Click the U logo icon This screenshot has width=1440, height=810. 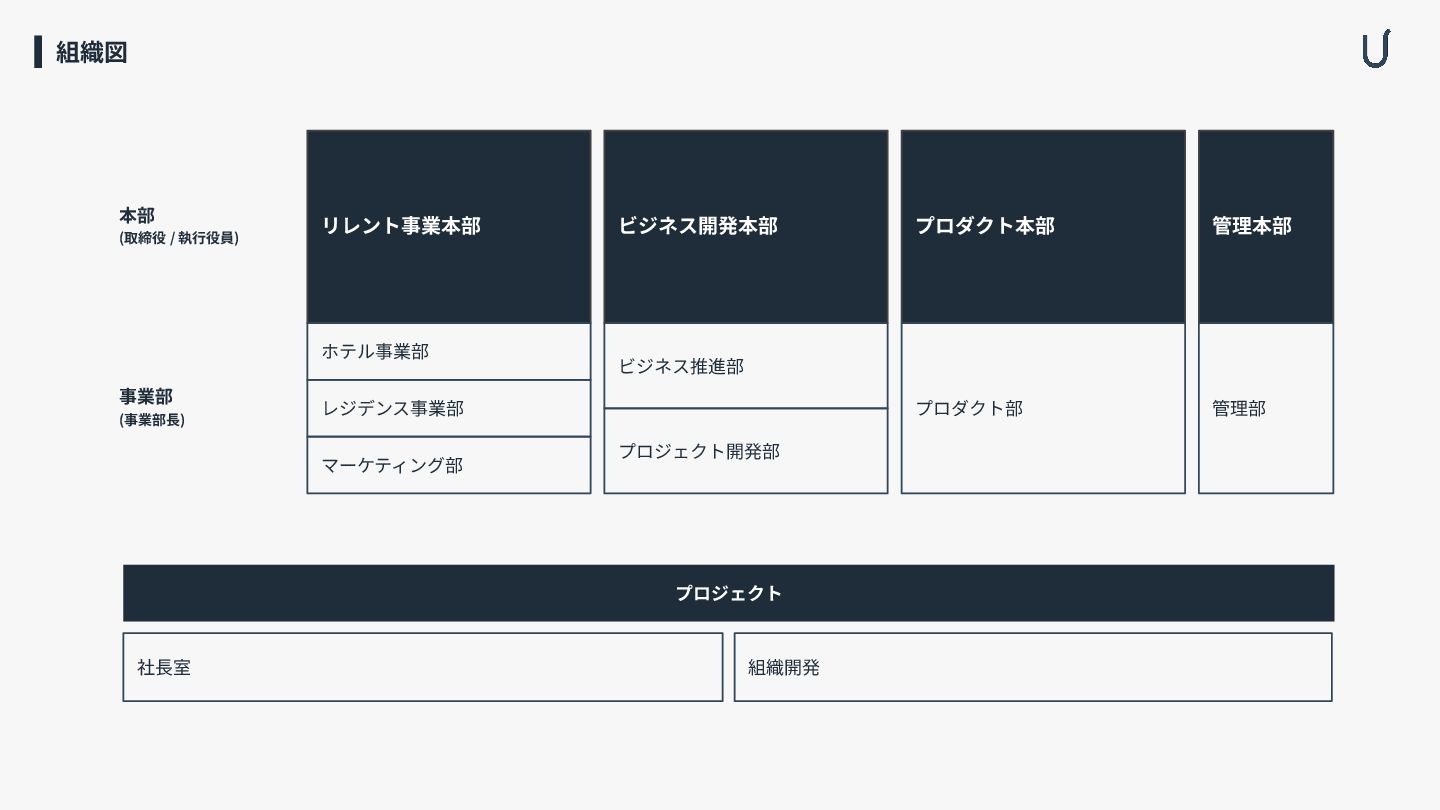(x=1376, y=49)
